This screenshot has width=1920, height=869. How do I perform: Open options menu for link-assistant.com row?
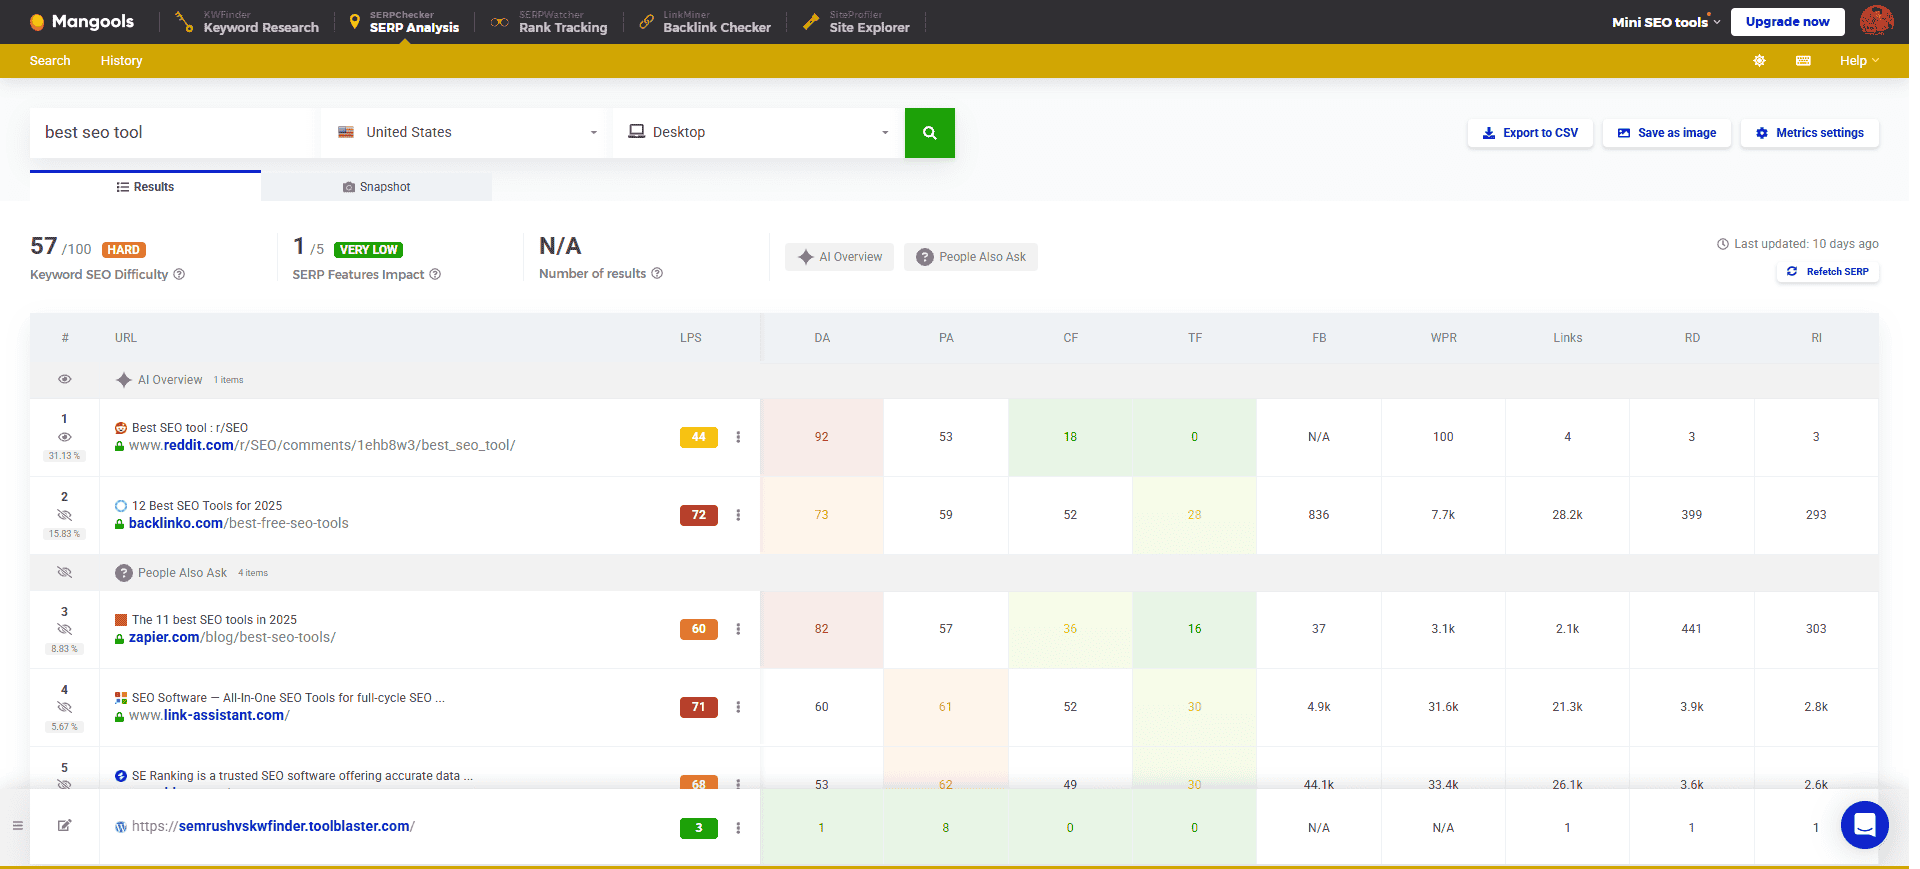(x=738, y=707)
